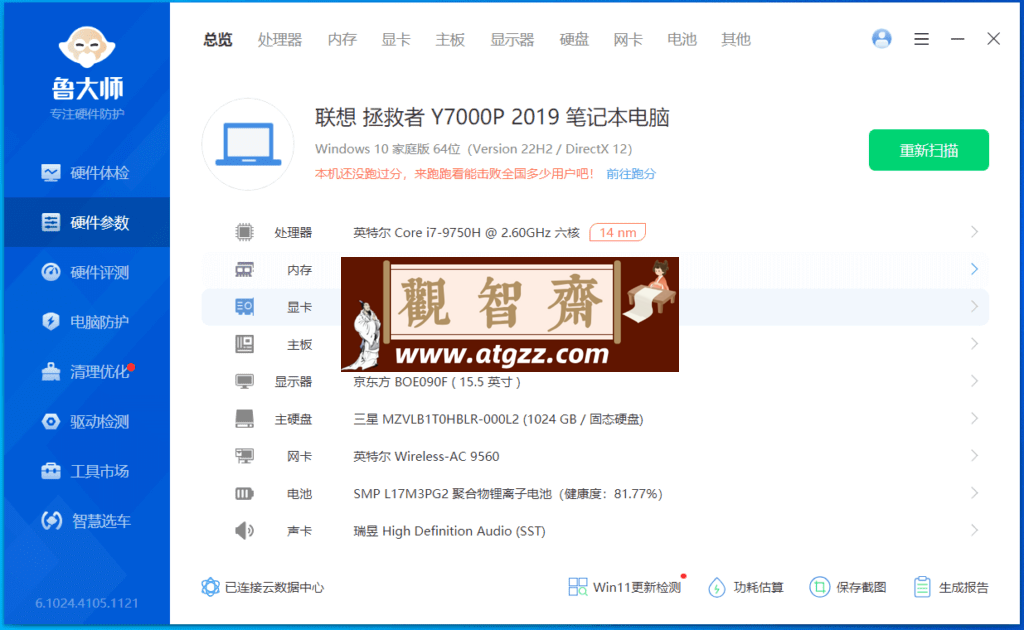Click the Win11更新检测 label
Viewport: 1024px width, 630px height.
coord(637,588)
